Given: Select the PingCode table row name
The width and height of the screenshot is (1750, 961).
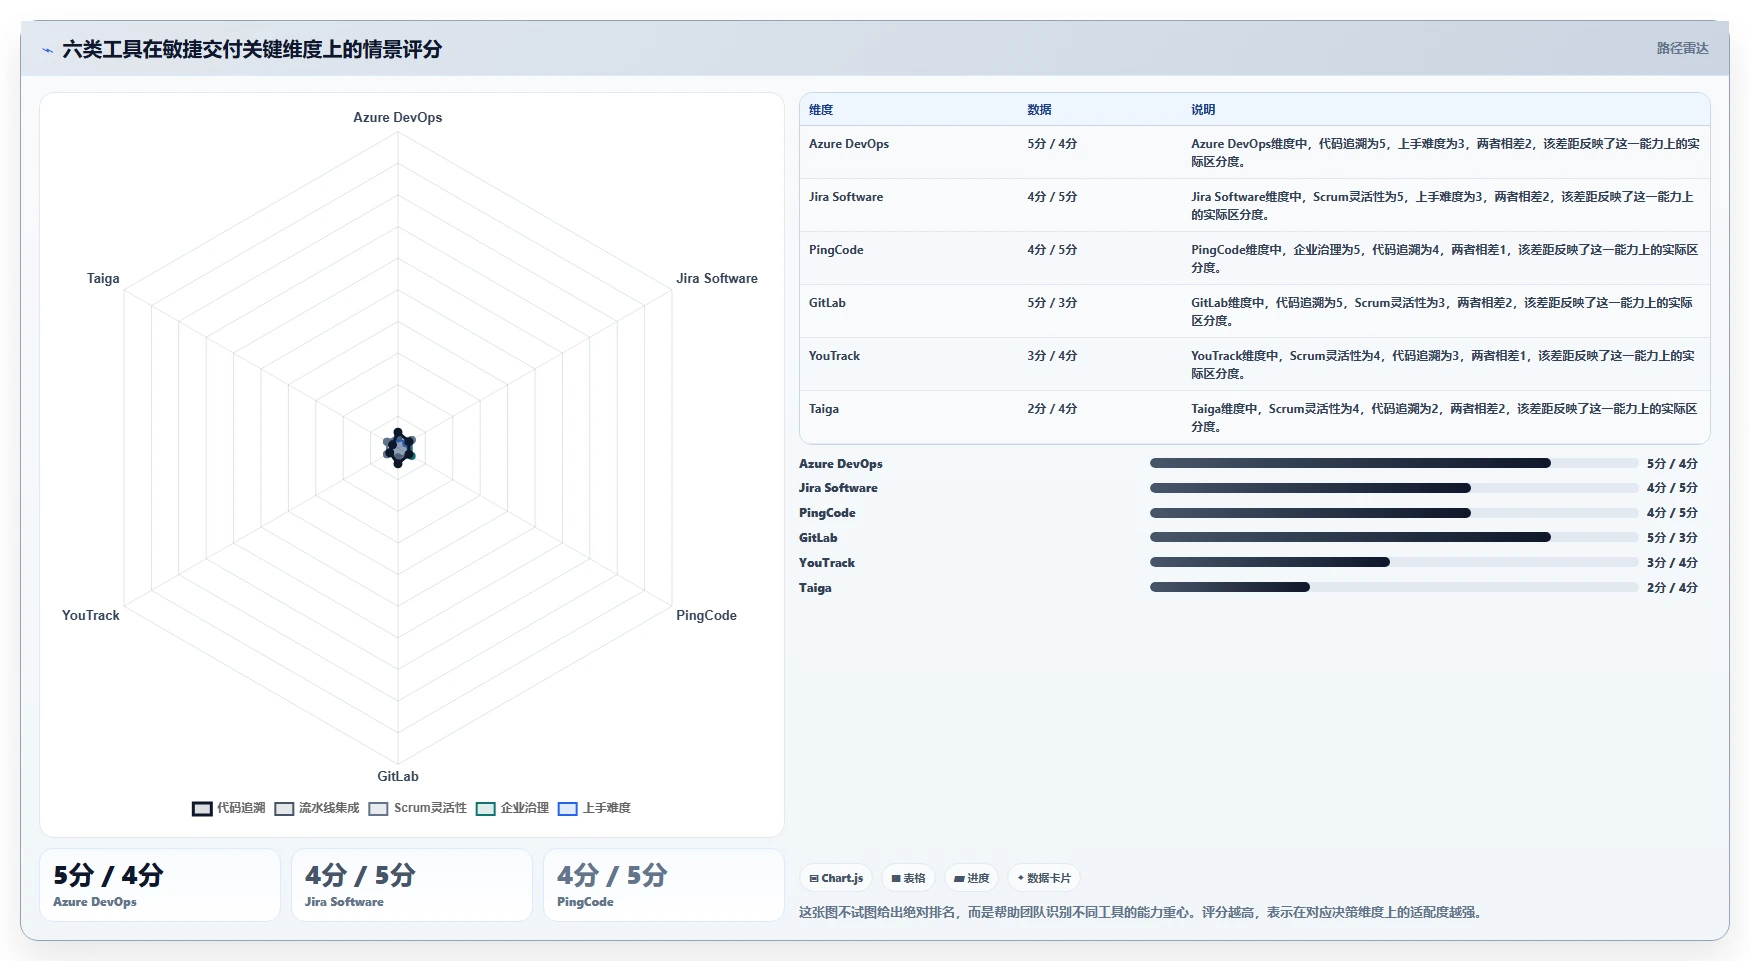Looking at the screenshot, I should point(836,250).
